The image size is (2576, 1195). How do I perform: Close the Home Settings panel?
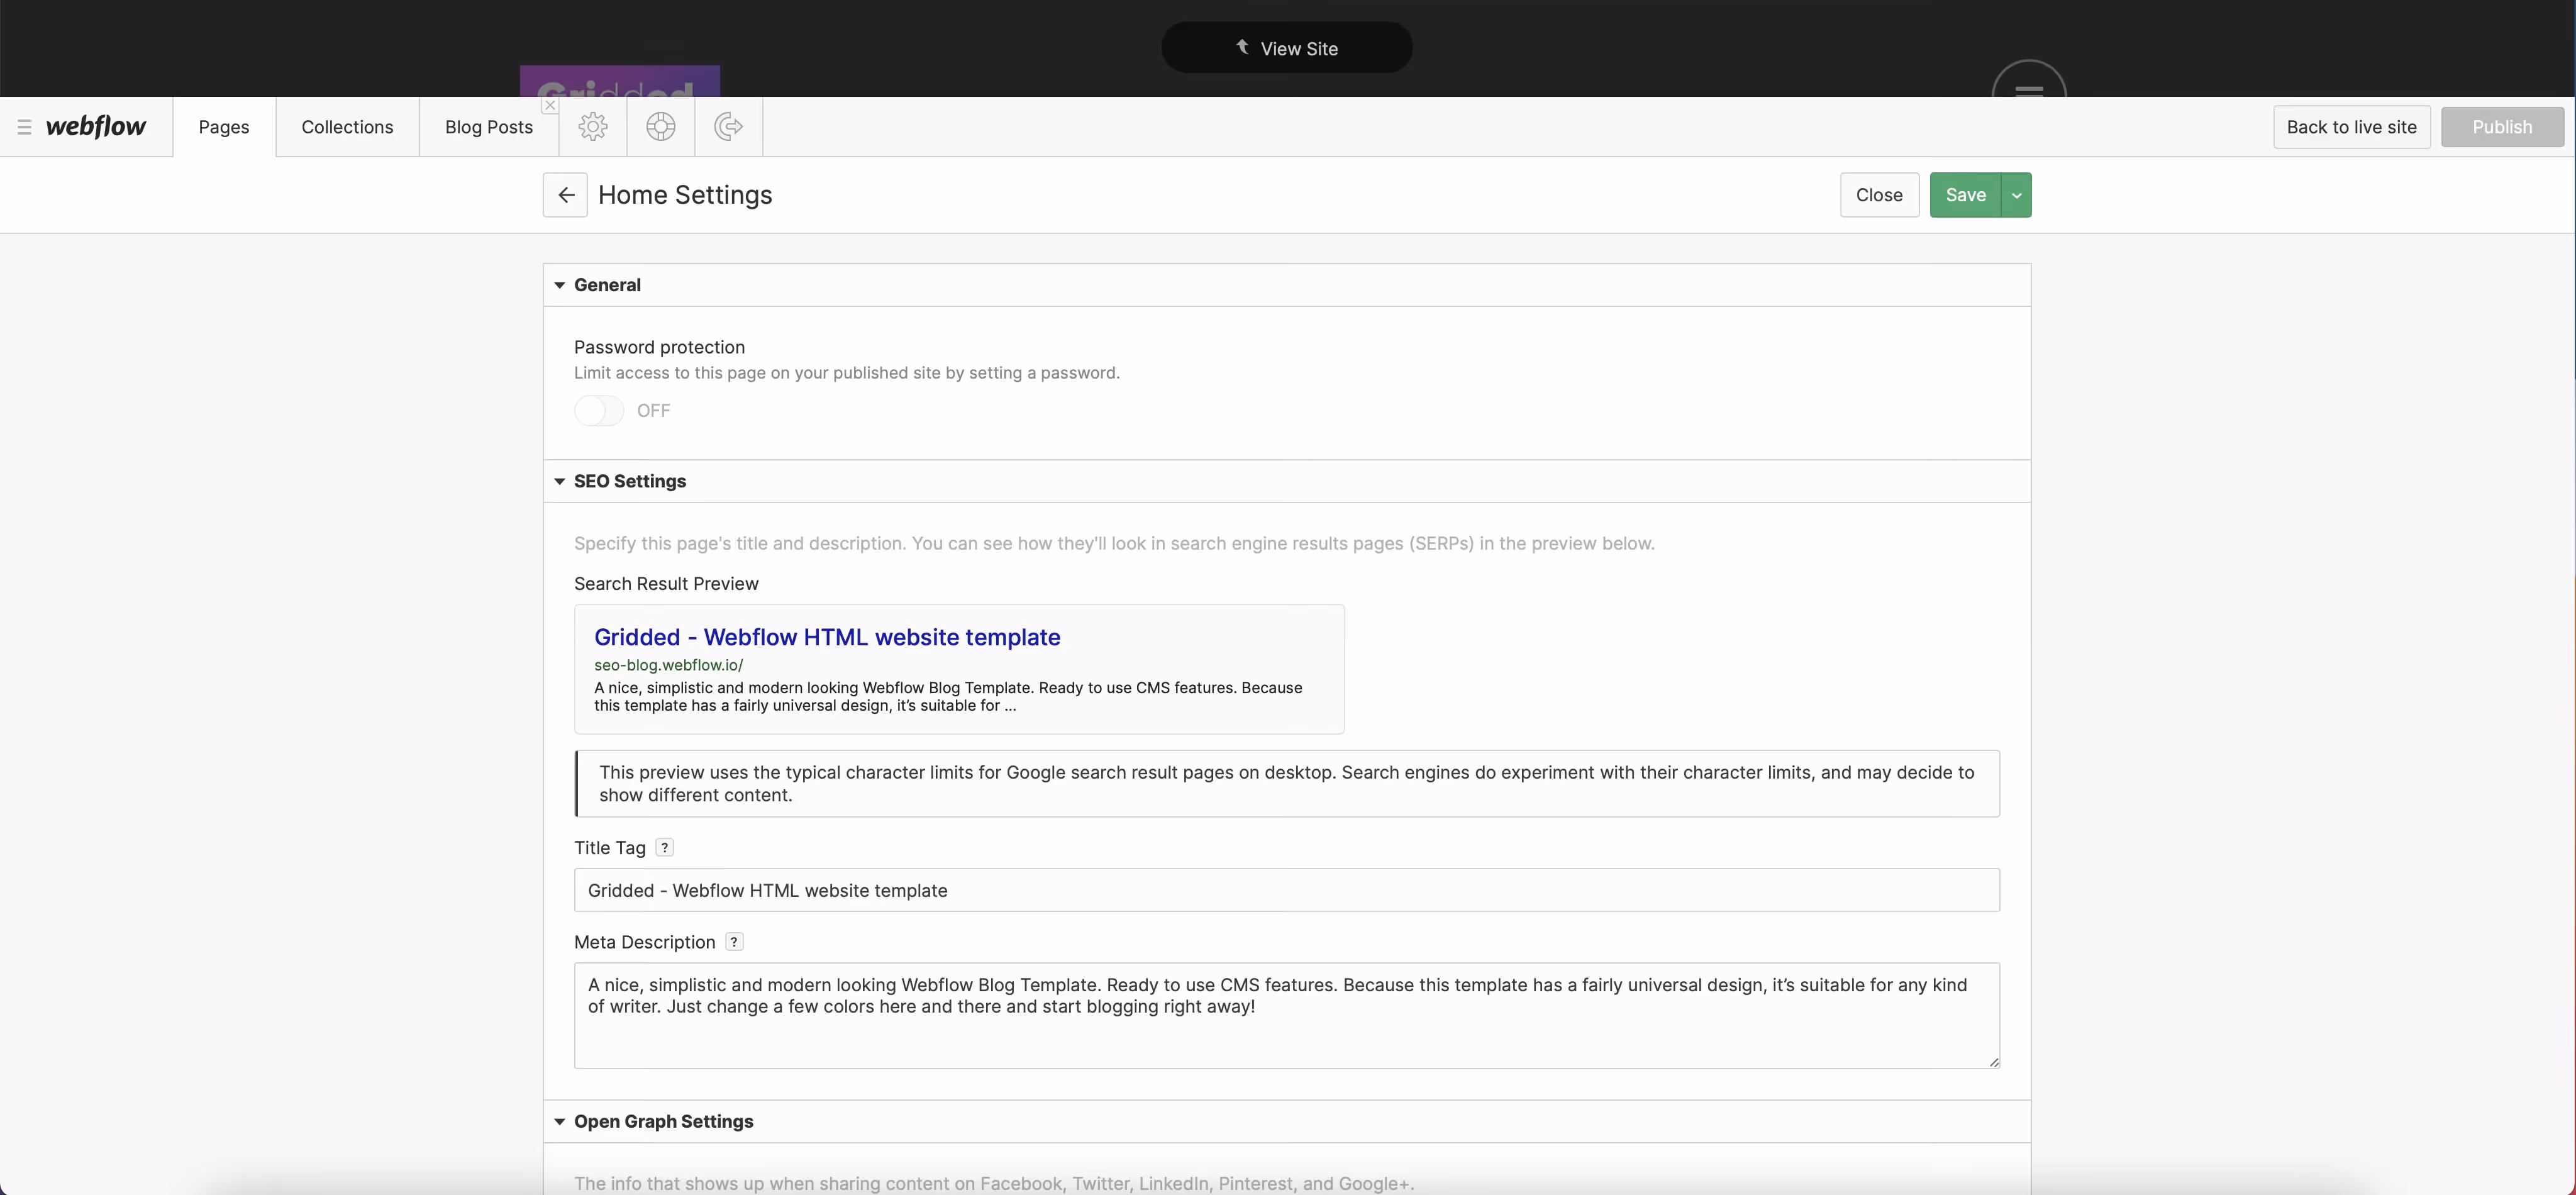[1879, 195]
